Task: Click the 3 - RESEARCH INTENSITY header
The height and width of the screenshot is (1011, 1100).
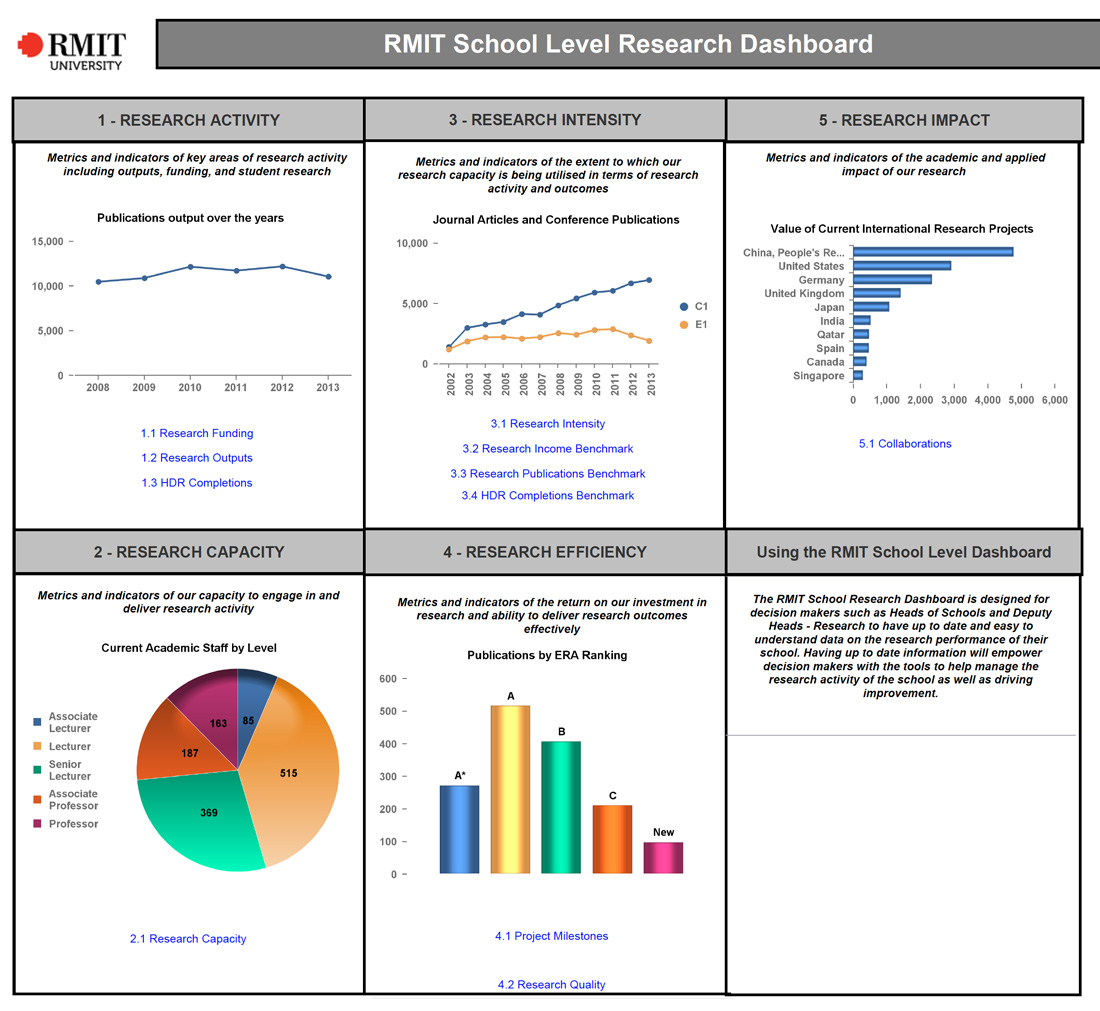Action: (545, 120)
